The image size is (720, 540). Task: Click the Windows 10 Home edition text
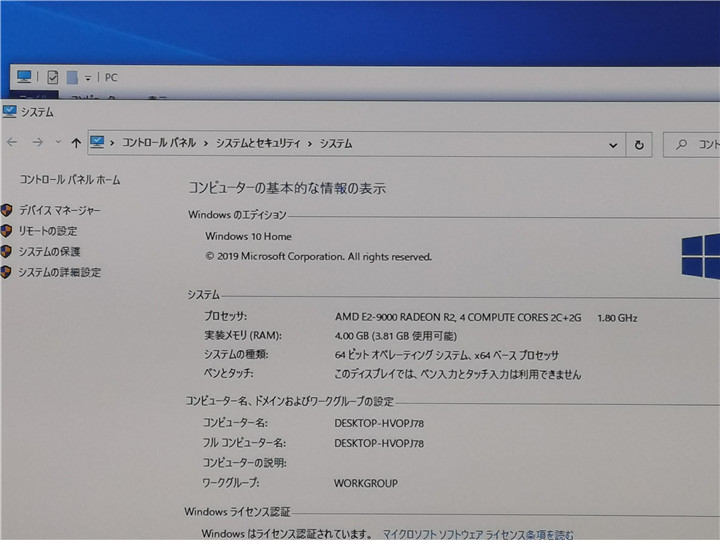[248, 236]
